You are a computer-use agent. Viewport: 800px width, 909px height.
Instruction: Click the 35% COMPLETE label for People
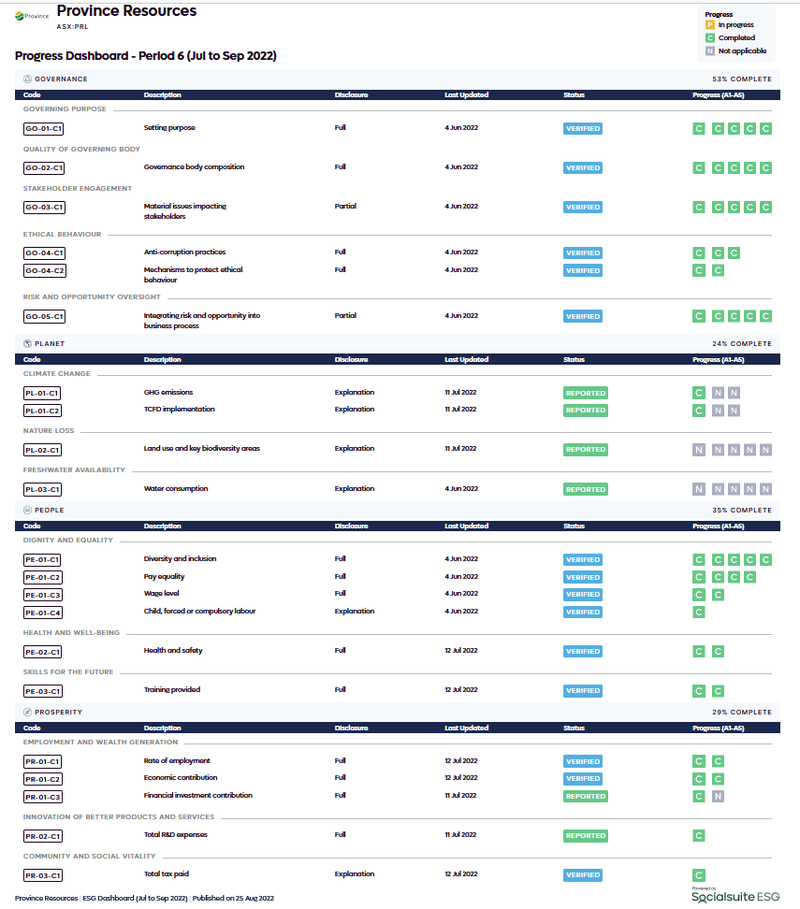[742, 510]
